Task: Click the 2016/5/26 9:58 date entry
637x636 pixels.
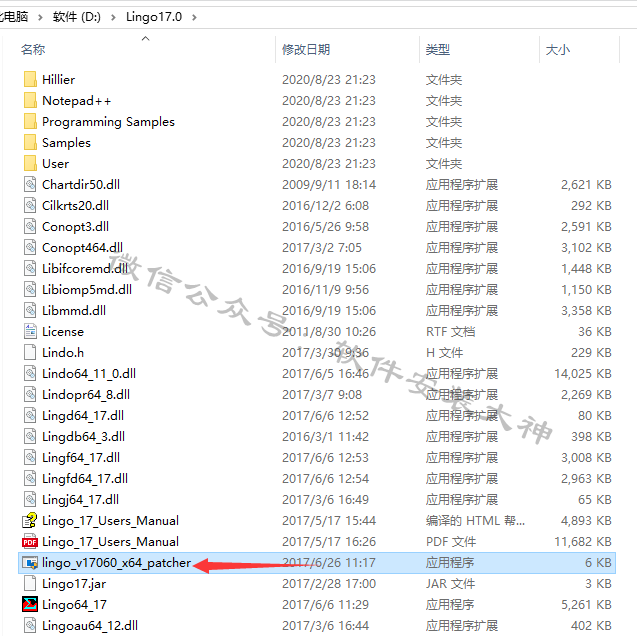Action: tap(325, 227)
